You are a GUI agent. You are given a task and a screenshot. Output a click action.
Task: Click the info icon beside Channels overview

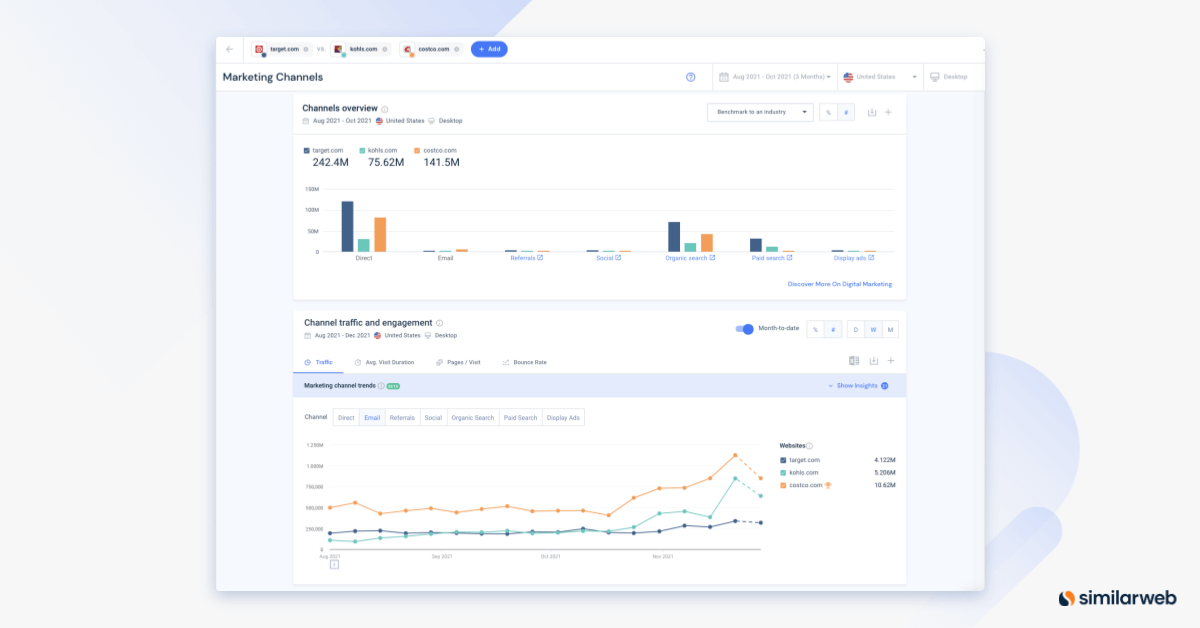(x=385, y=109)
